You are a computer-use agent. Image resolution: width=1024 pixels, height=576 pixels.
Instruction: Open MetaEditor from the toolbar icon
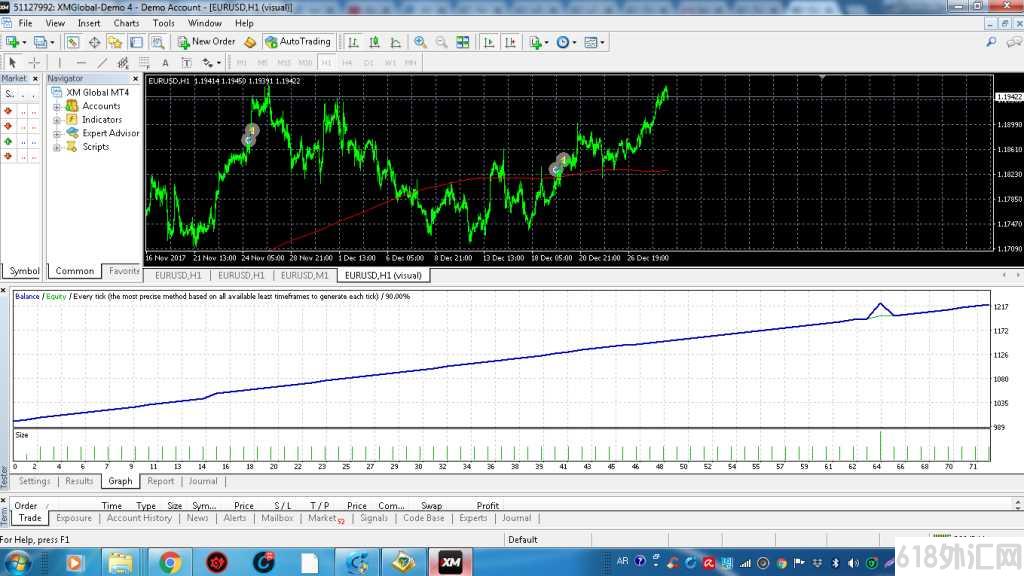click(x=249, y=42)
